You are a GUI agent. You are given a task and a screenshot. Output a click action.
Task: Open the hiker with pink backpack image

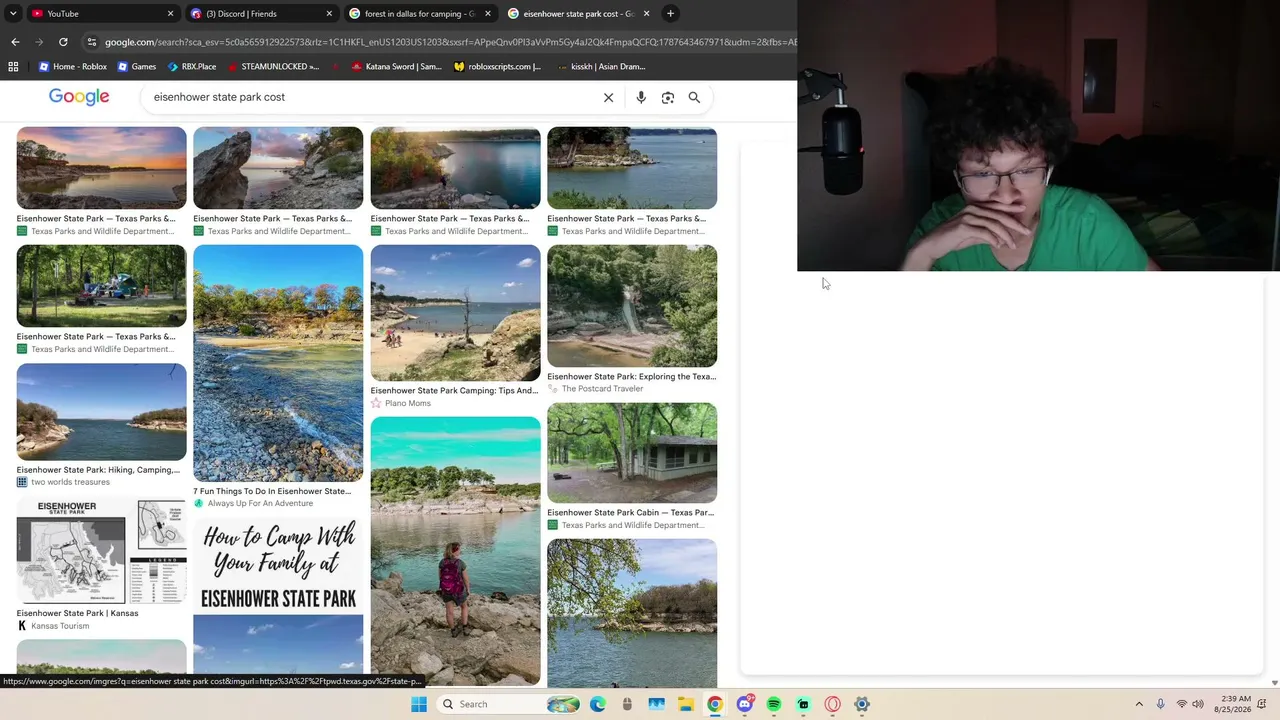[x=455, y=552]
